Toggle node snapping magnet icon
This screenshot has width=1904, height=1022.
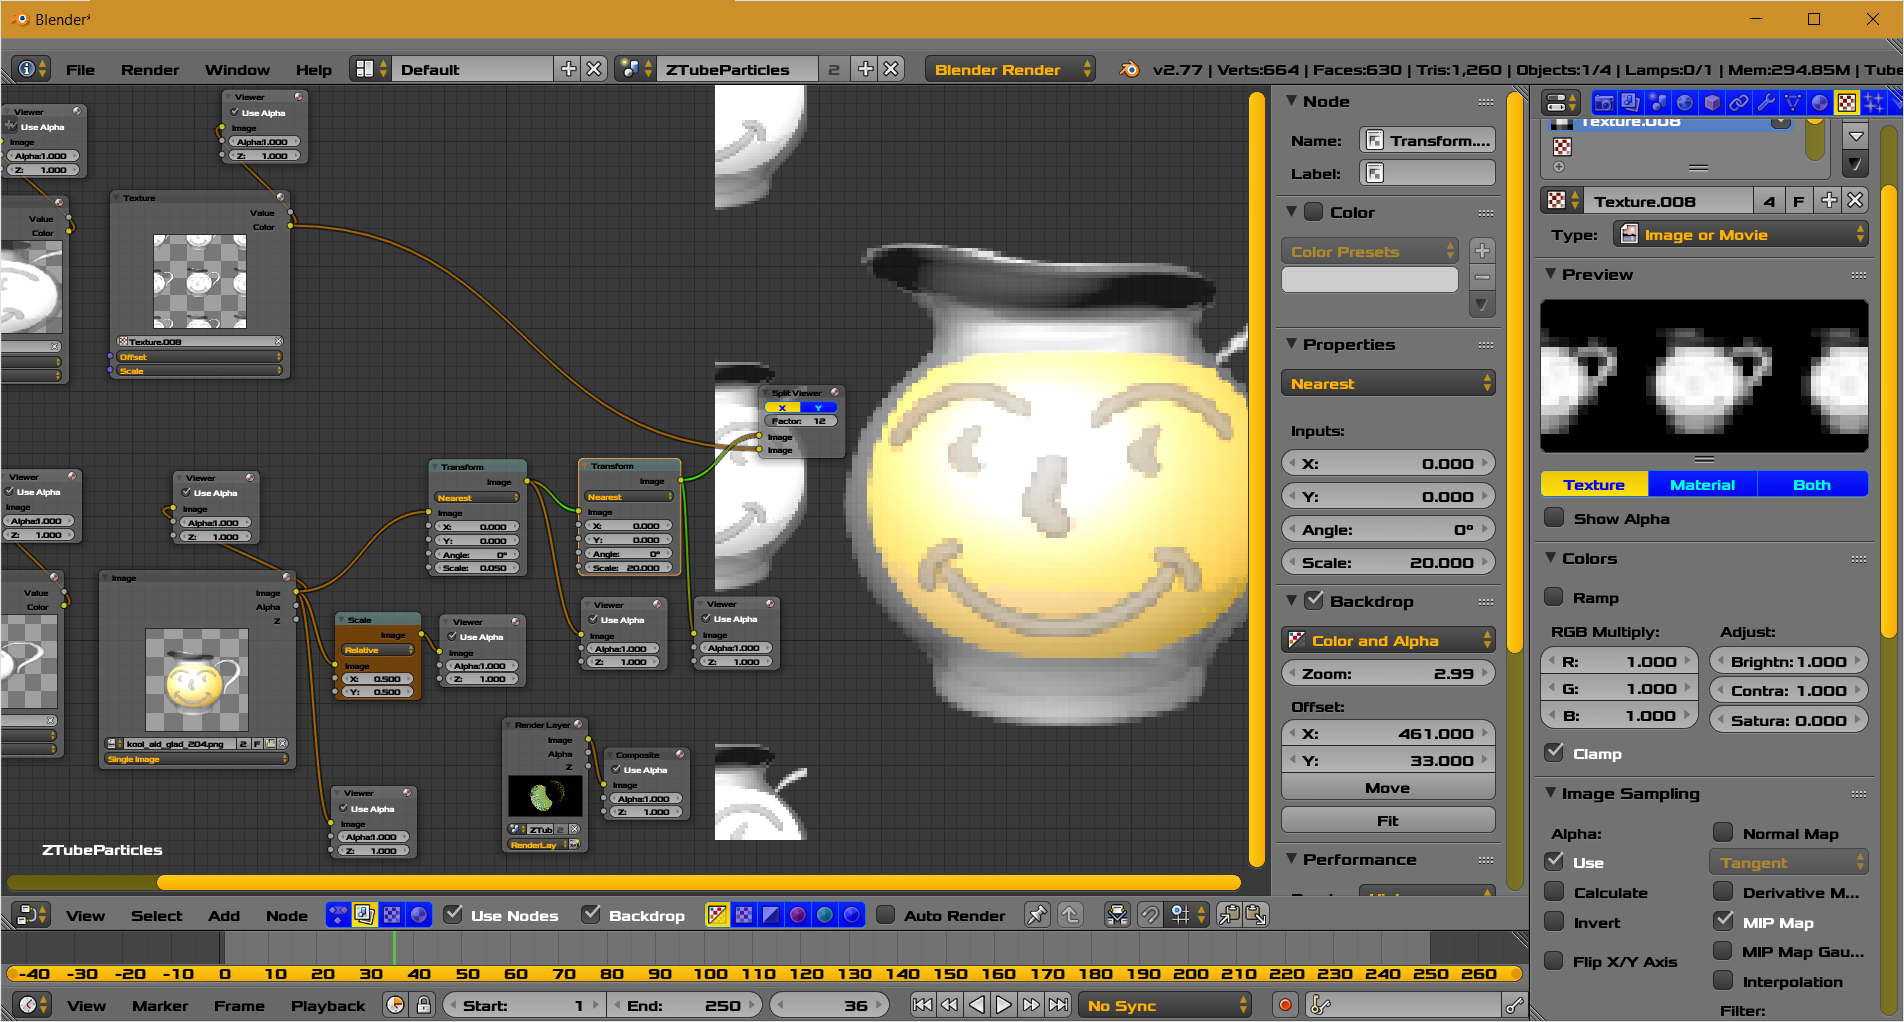coord(1150,914)
